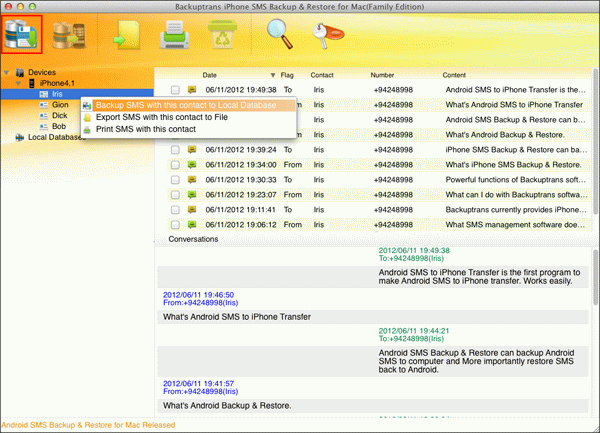Click conversation text 'What's Android SMS to iPhone Transfer'
The image size is (600, 433).
pos(237,317)
